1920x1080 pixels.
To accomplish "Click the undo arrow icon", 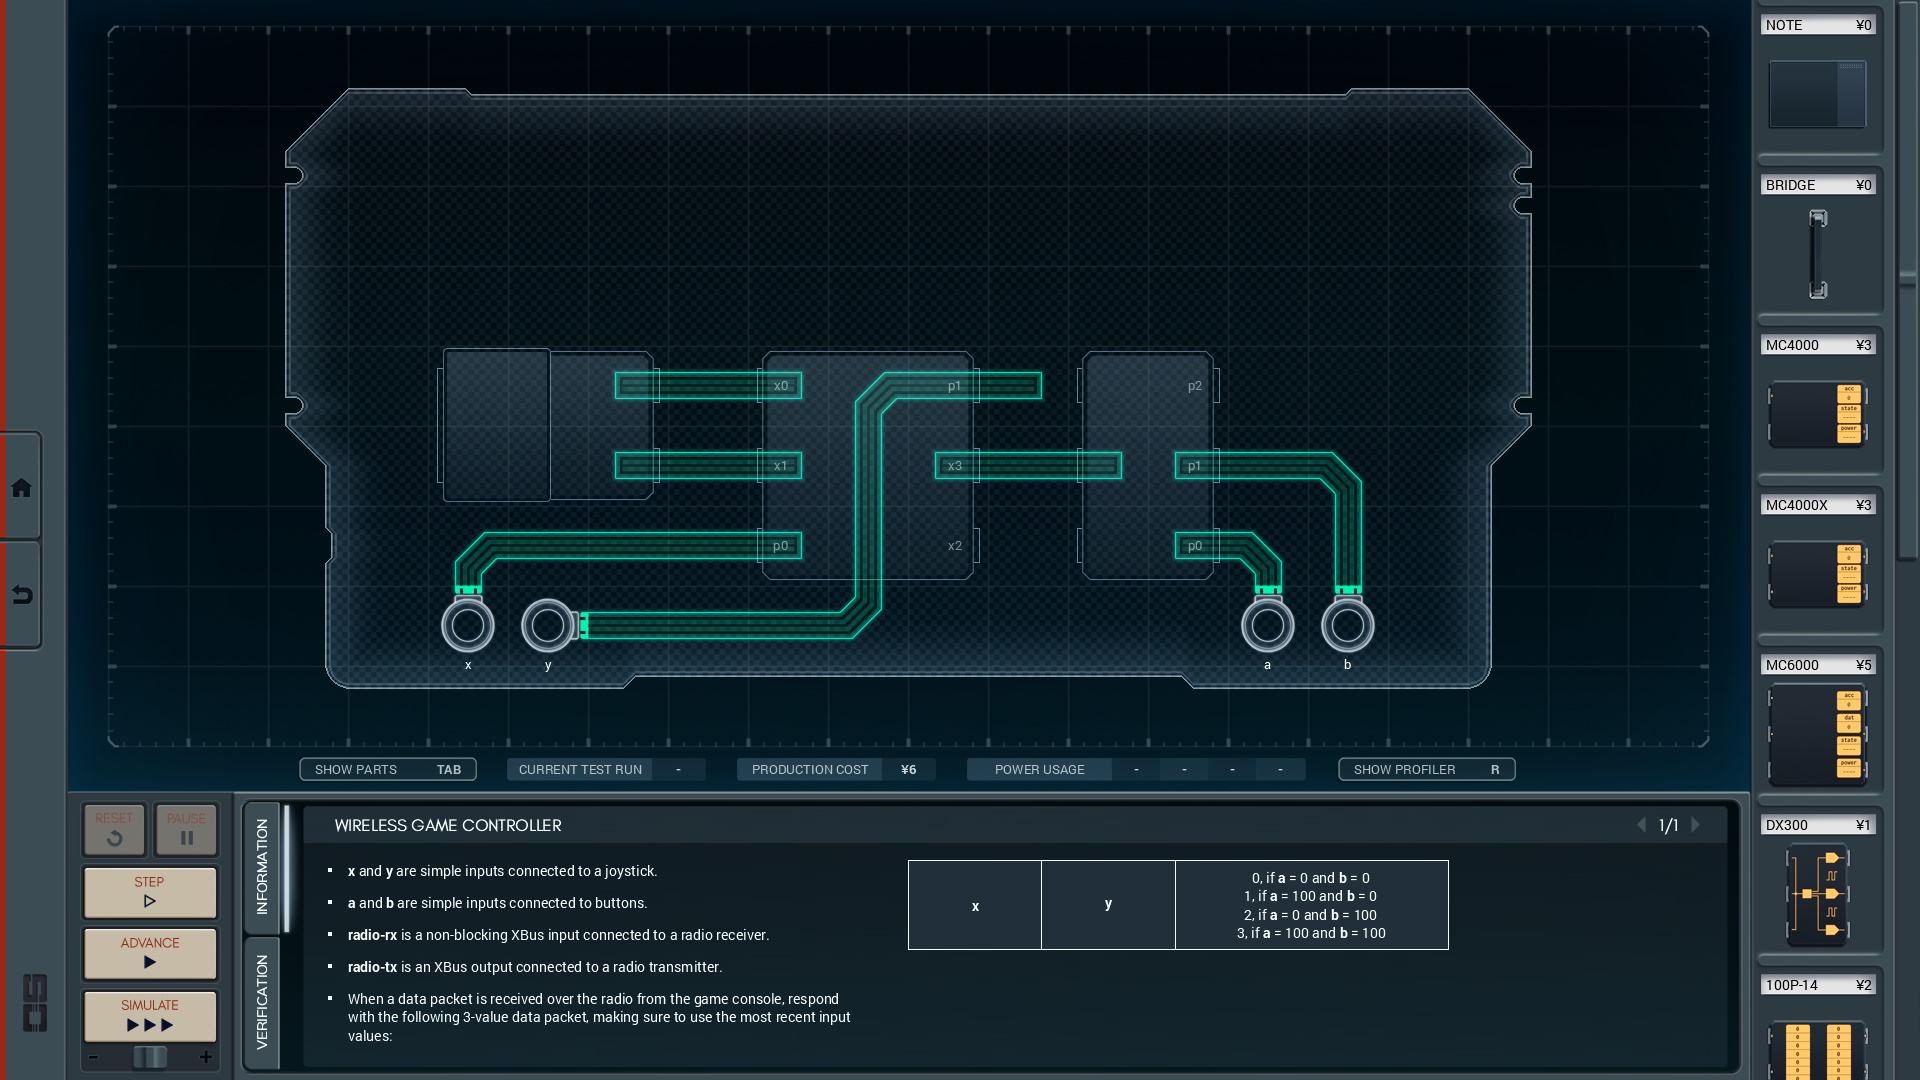I will click(21, 596).
